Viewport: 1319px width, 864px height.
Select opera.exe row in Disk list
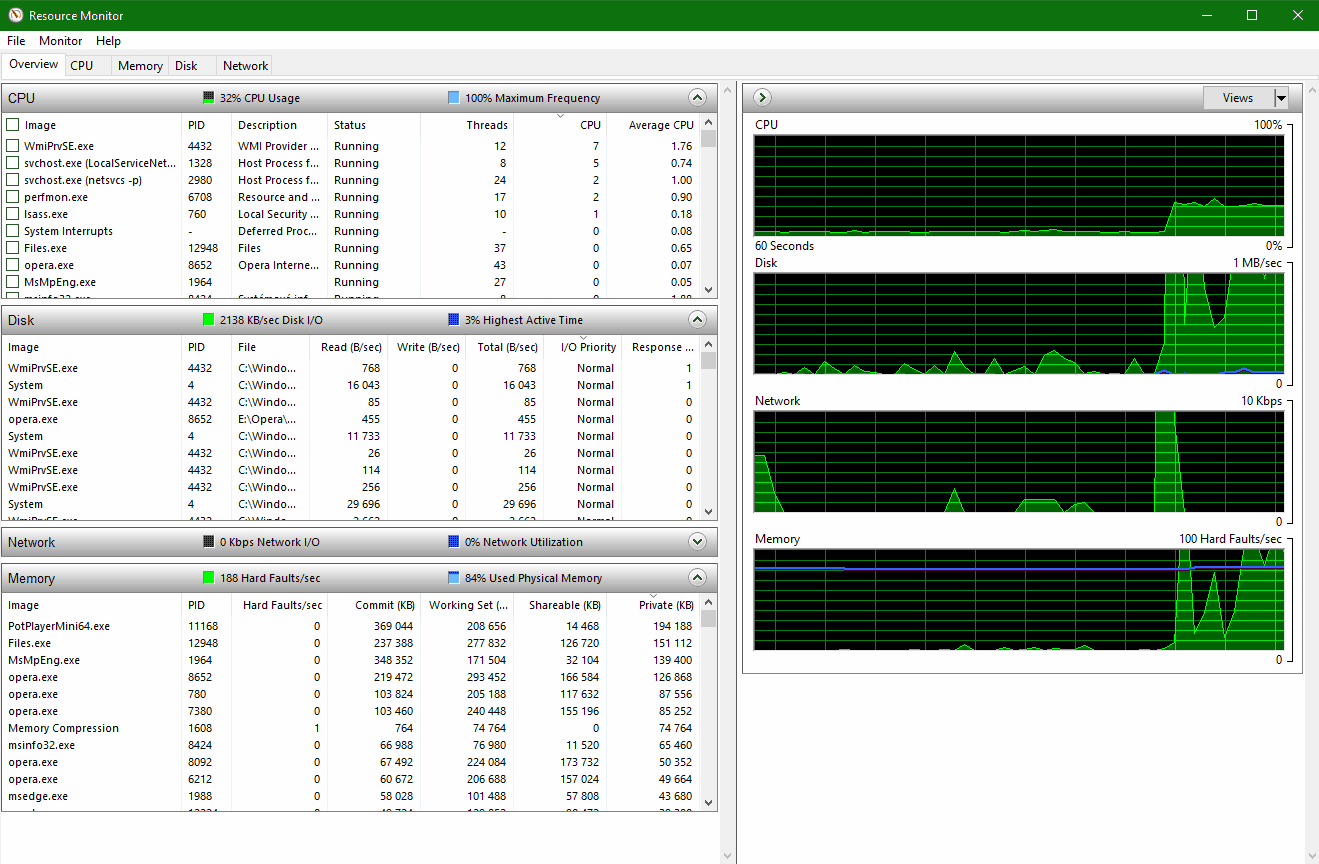[351, 419]
